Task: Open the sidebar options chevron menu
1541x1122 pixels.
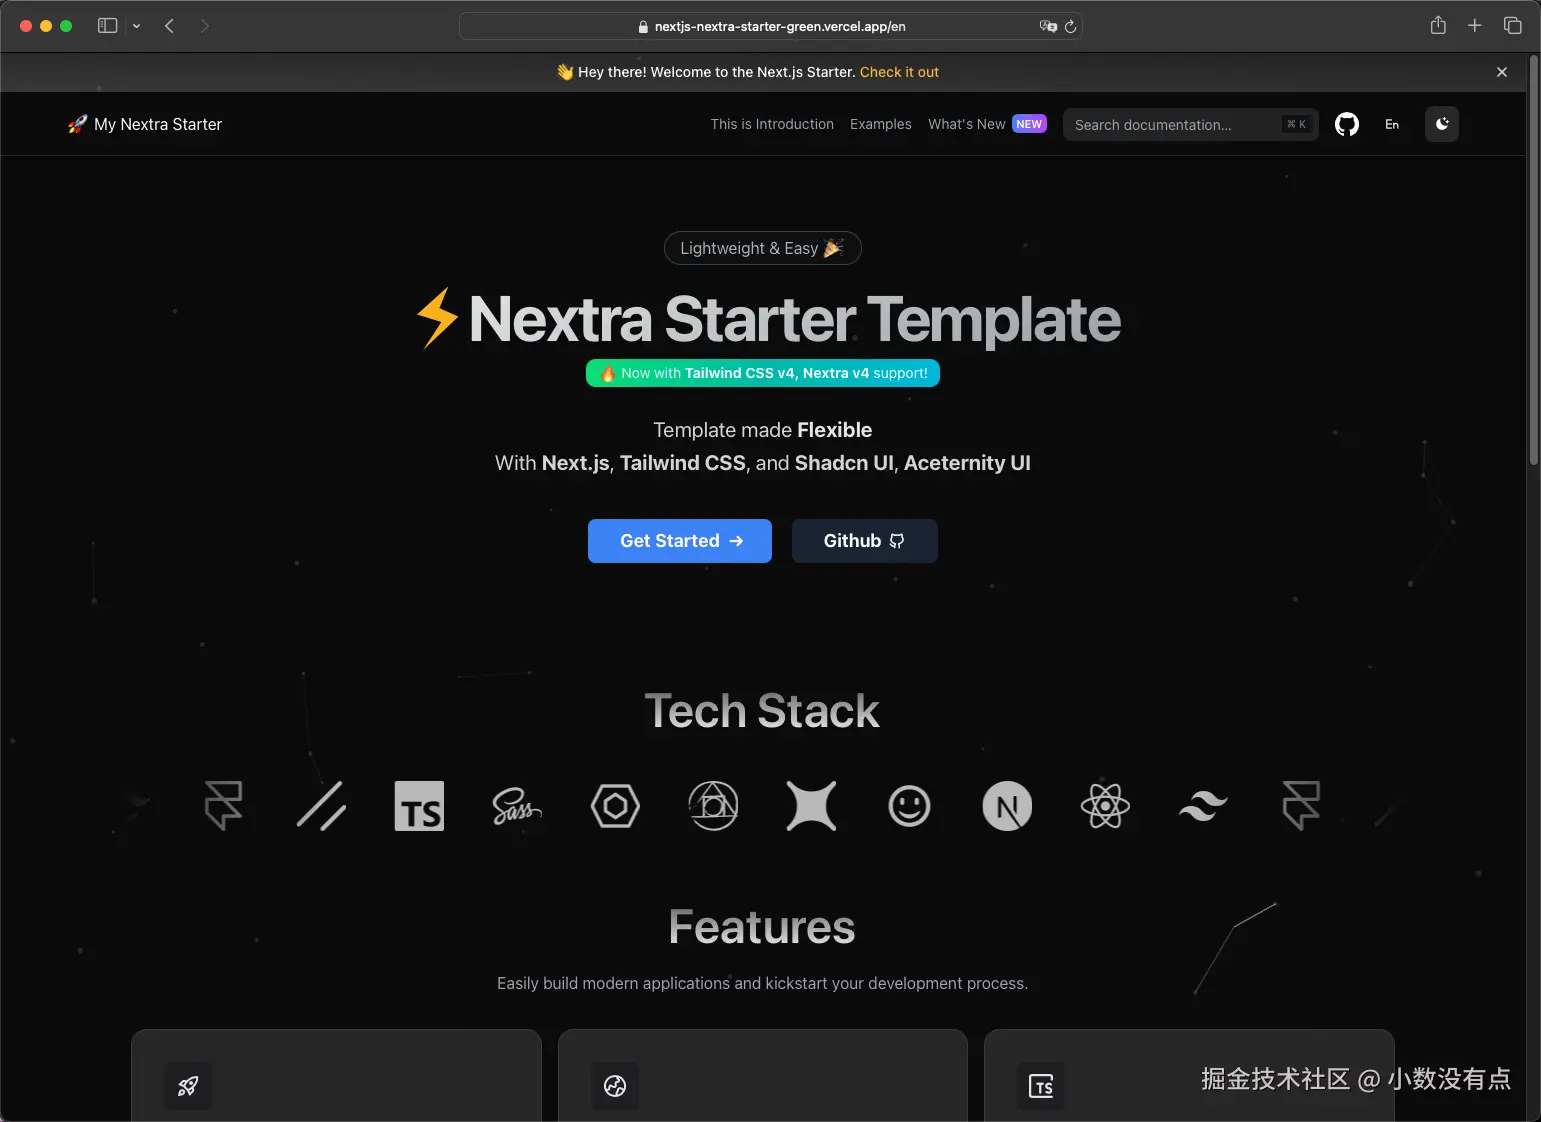Action: pyautogui.click(x=137, y=26)
